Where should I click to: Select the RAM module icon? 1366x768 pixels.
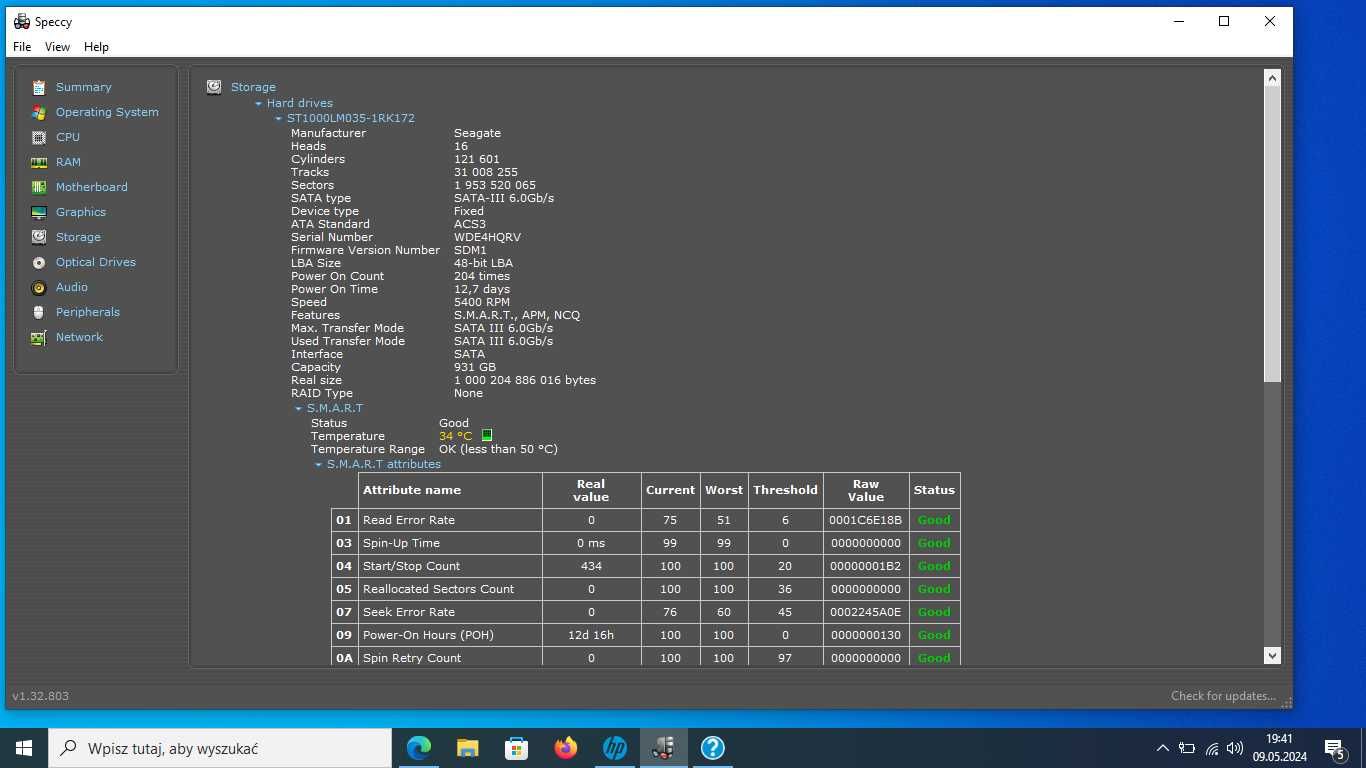pos(38,162)
